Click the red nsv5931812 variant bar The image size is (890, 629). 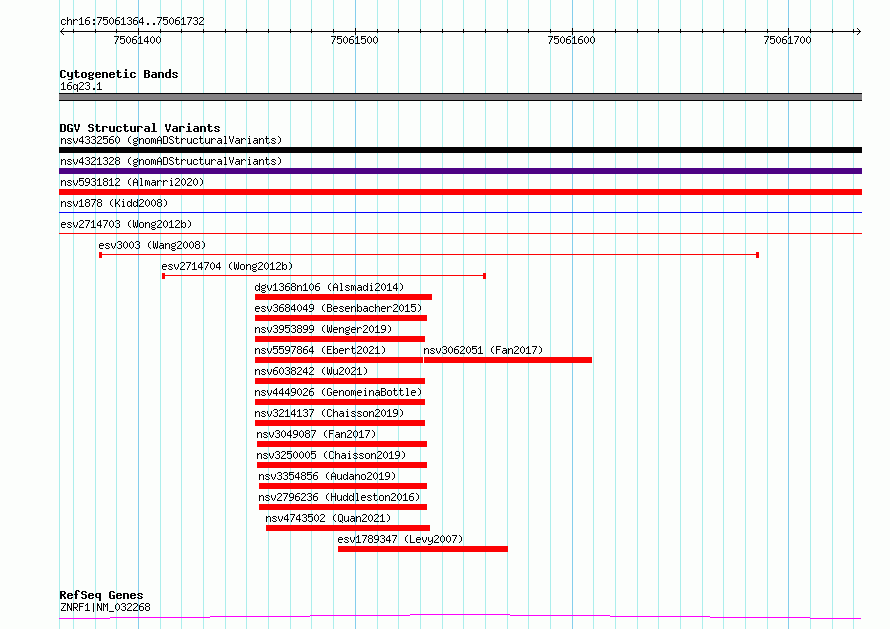click(460, 192)
